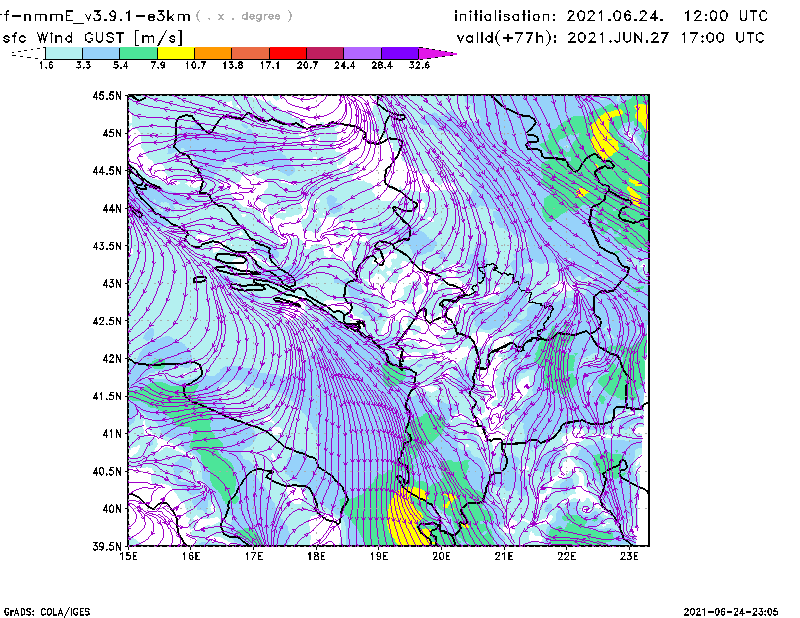The image size is (800, 618).
Task: Click the '40.5N' latitude label
Action: (x=108, y=472)
